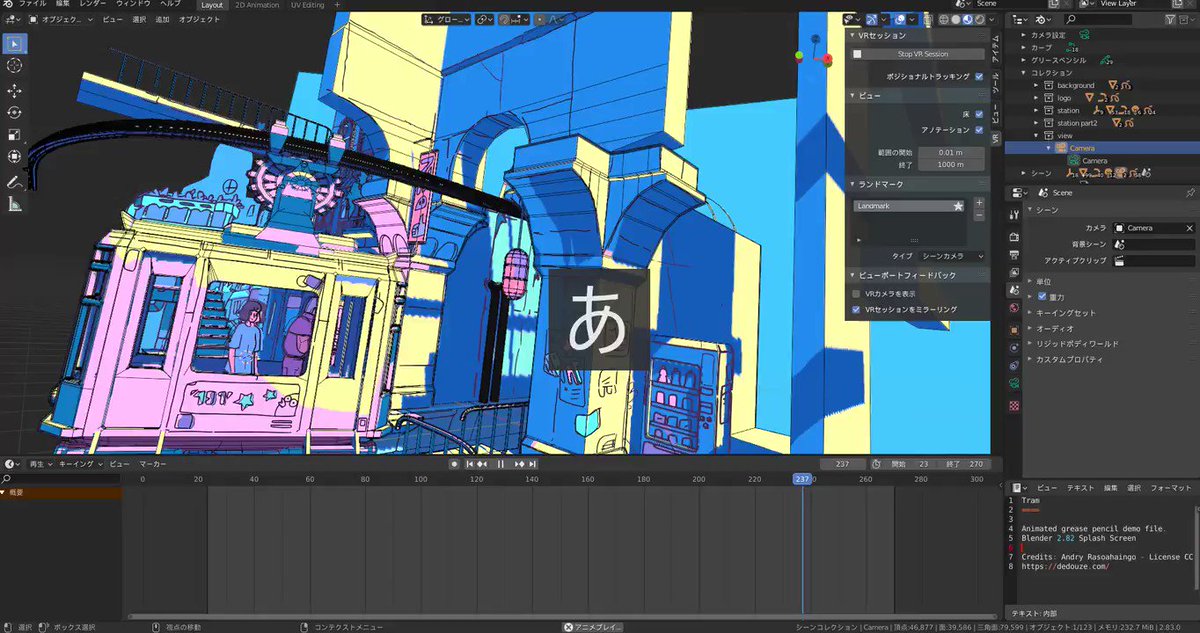Expand the station collection in outliner
The width and height of the screenshot is (1200, 633).
pos(1036,110)
